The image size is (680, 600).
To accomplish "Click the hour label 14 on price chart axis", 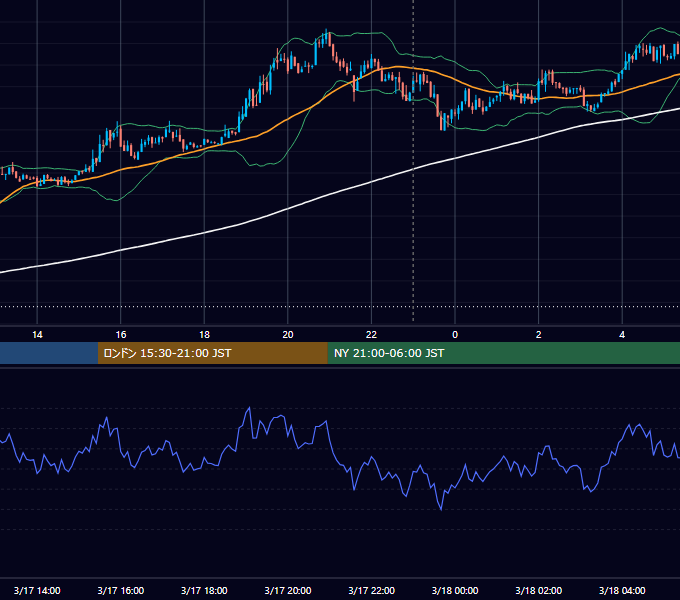I will pos(37,335).
